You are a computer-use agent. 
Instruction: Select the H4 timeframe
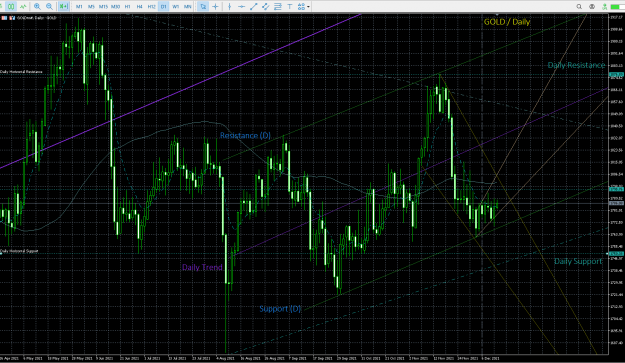[x=140, y=6]
